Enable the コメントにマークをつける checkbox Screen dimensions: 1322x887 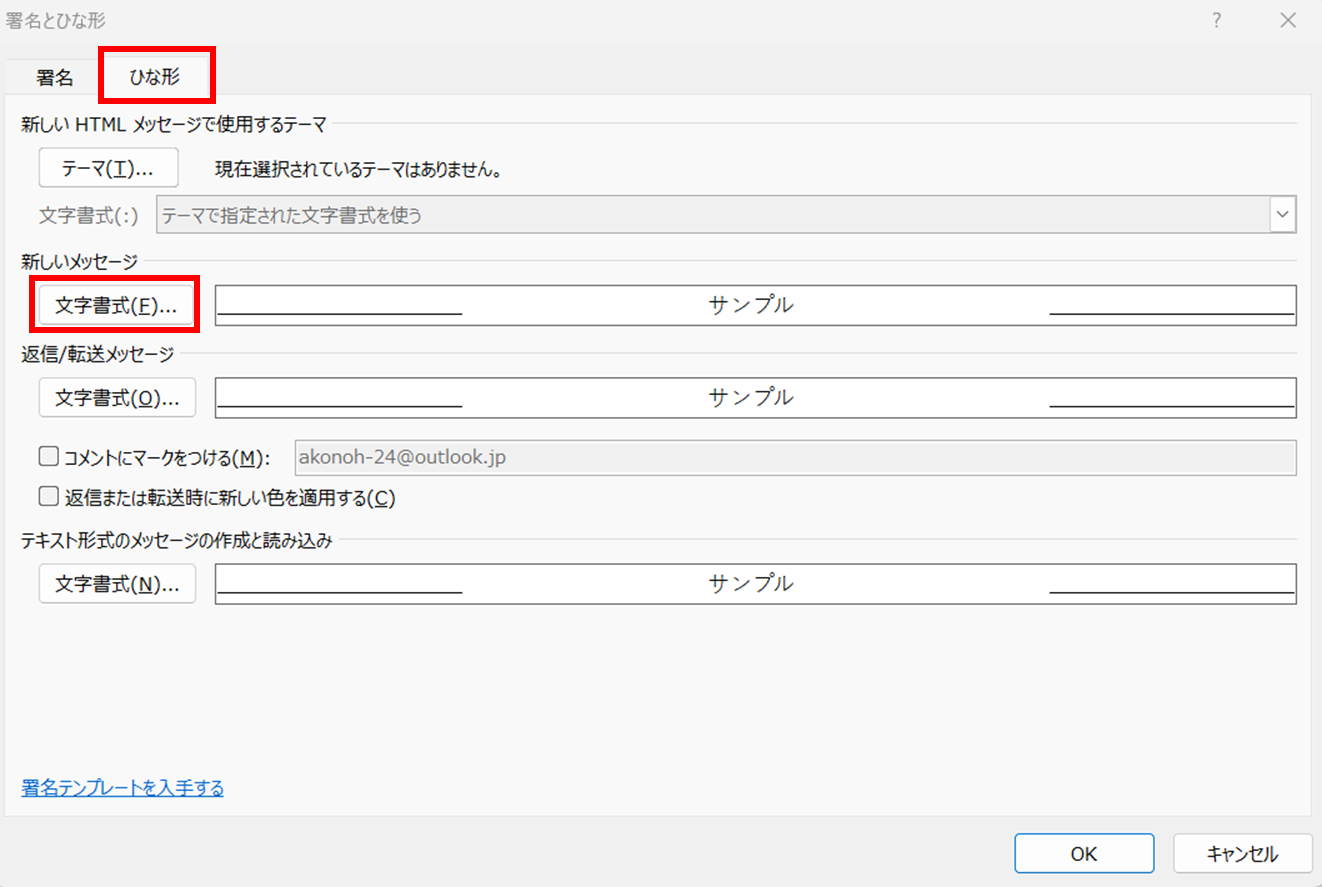(x=48, y=458)
